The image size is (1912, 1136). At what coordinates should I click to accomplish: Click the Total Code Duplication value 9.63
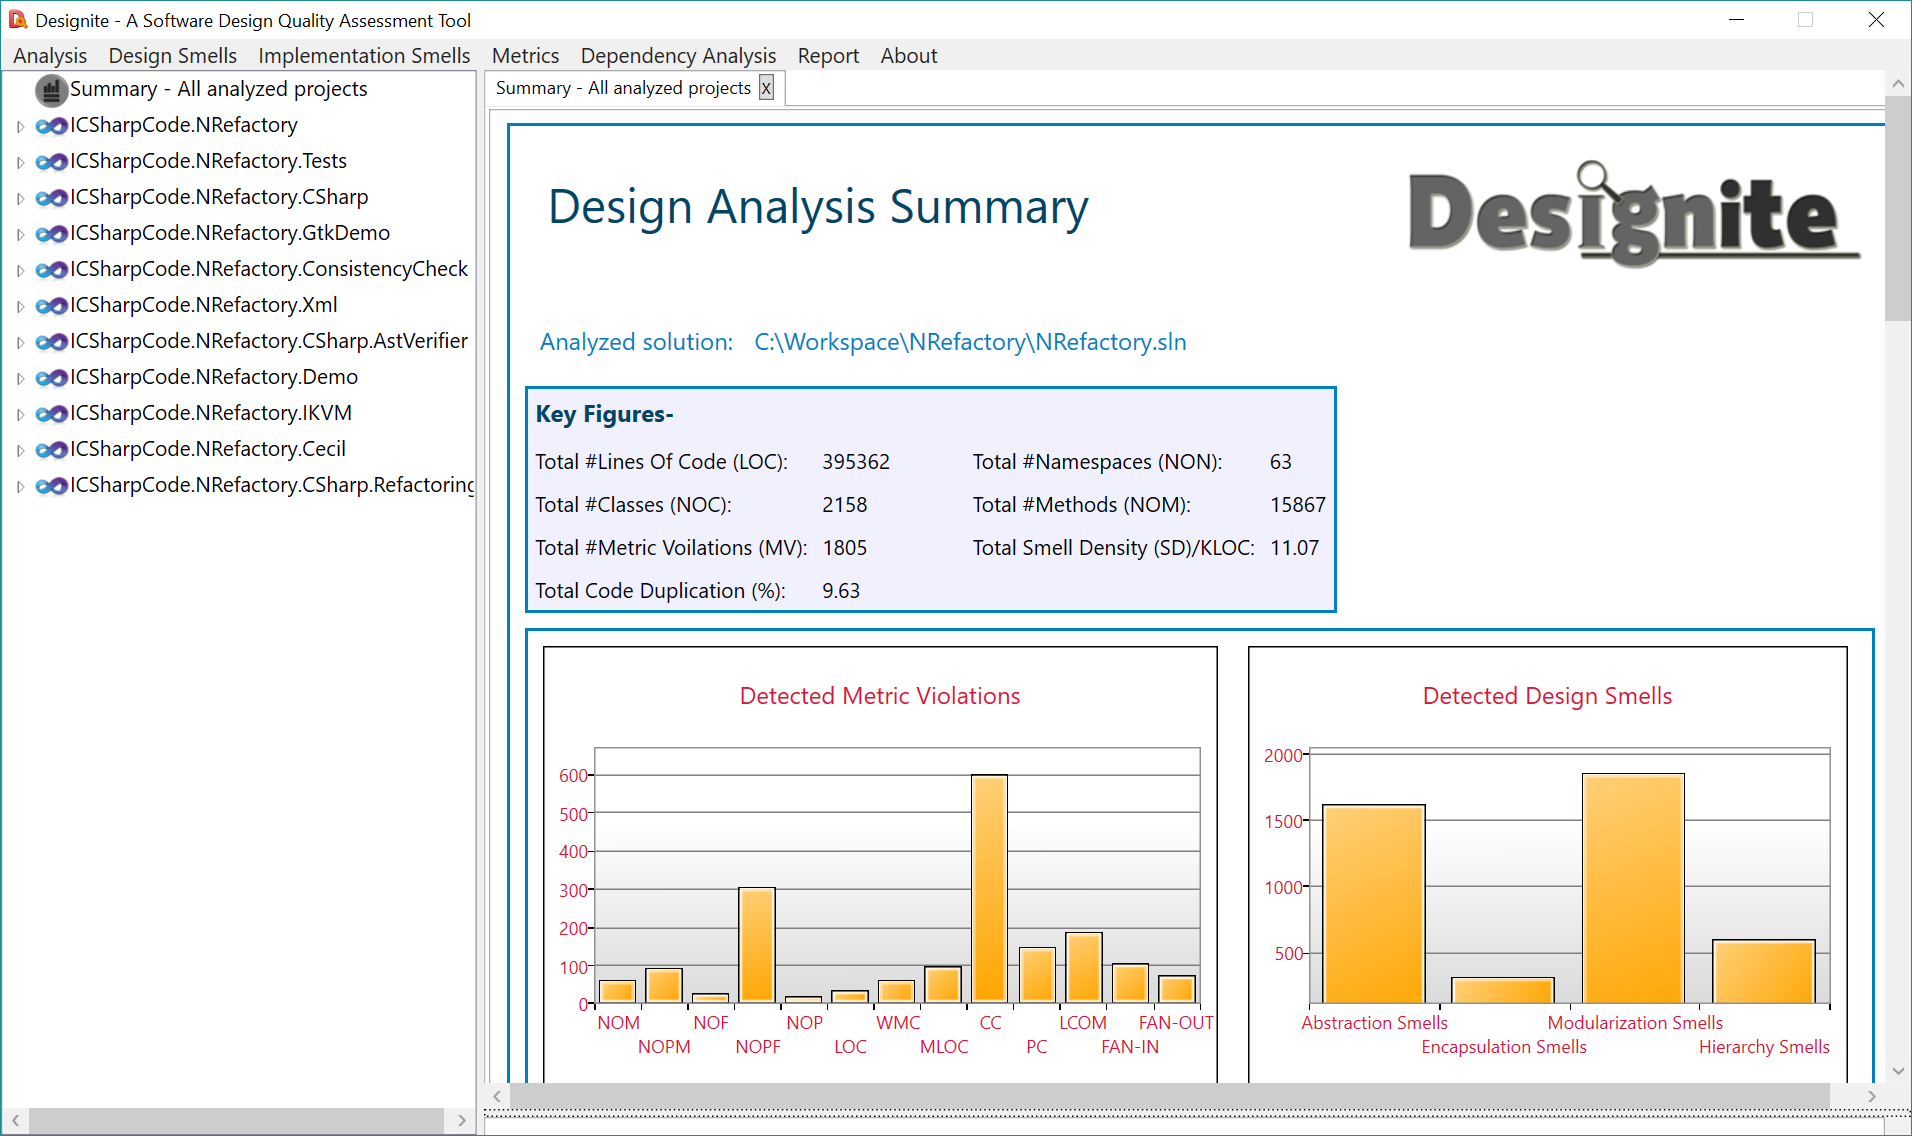[x=841, y=591]
